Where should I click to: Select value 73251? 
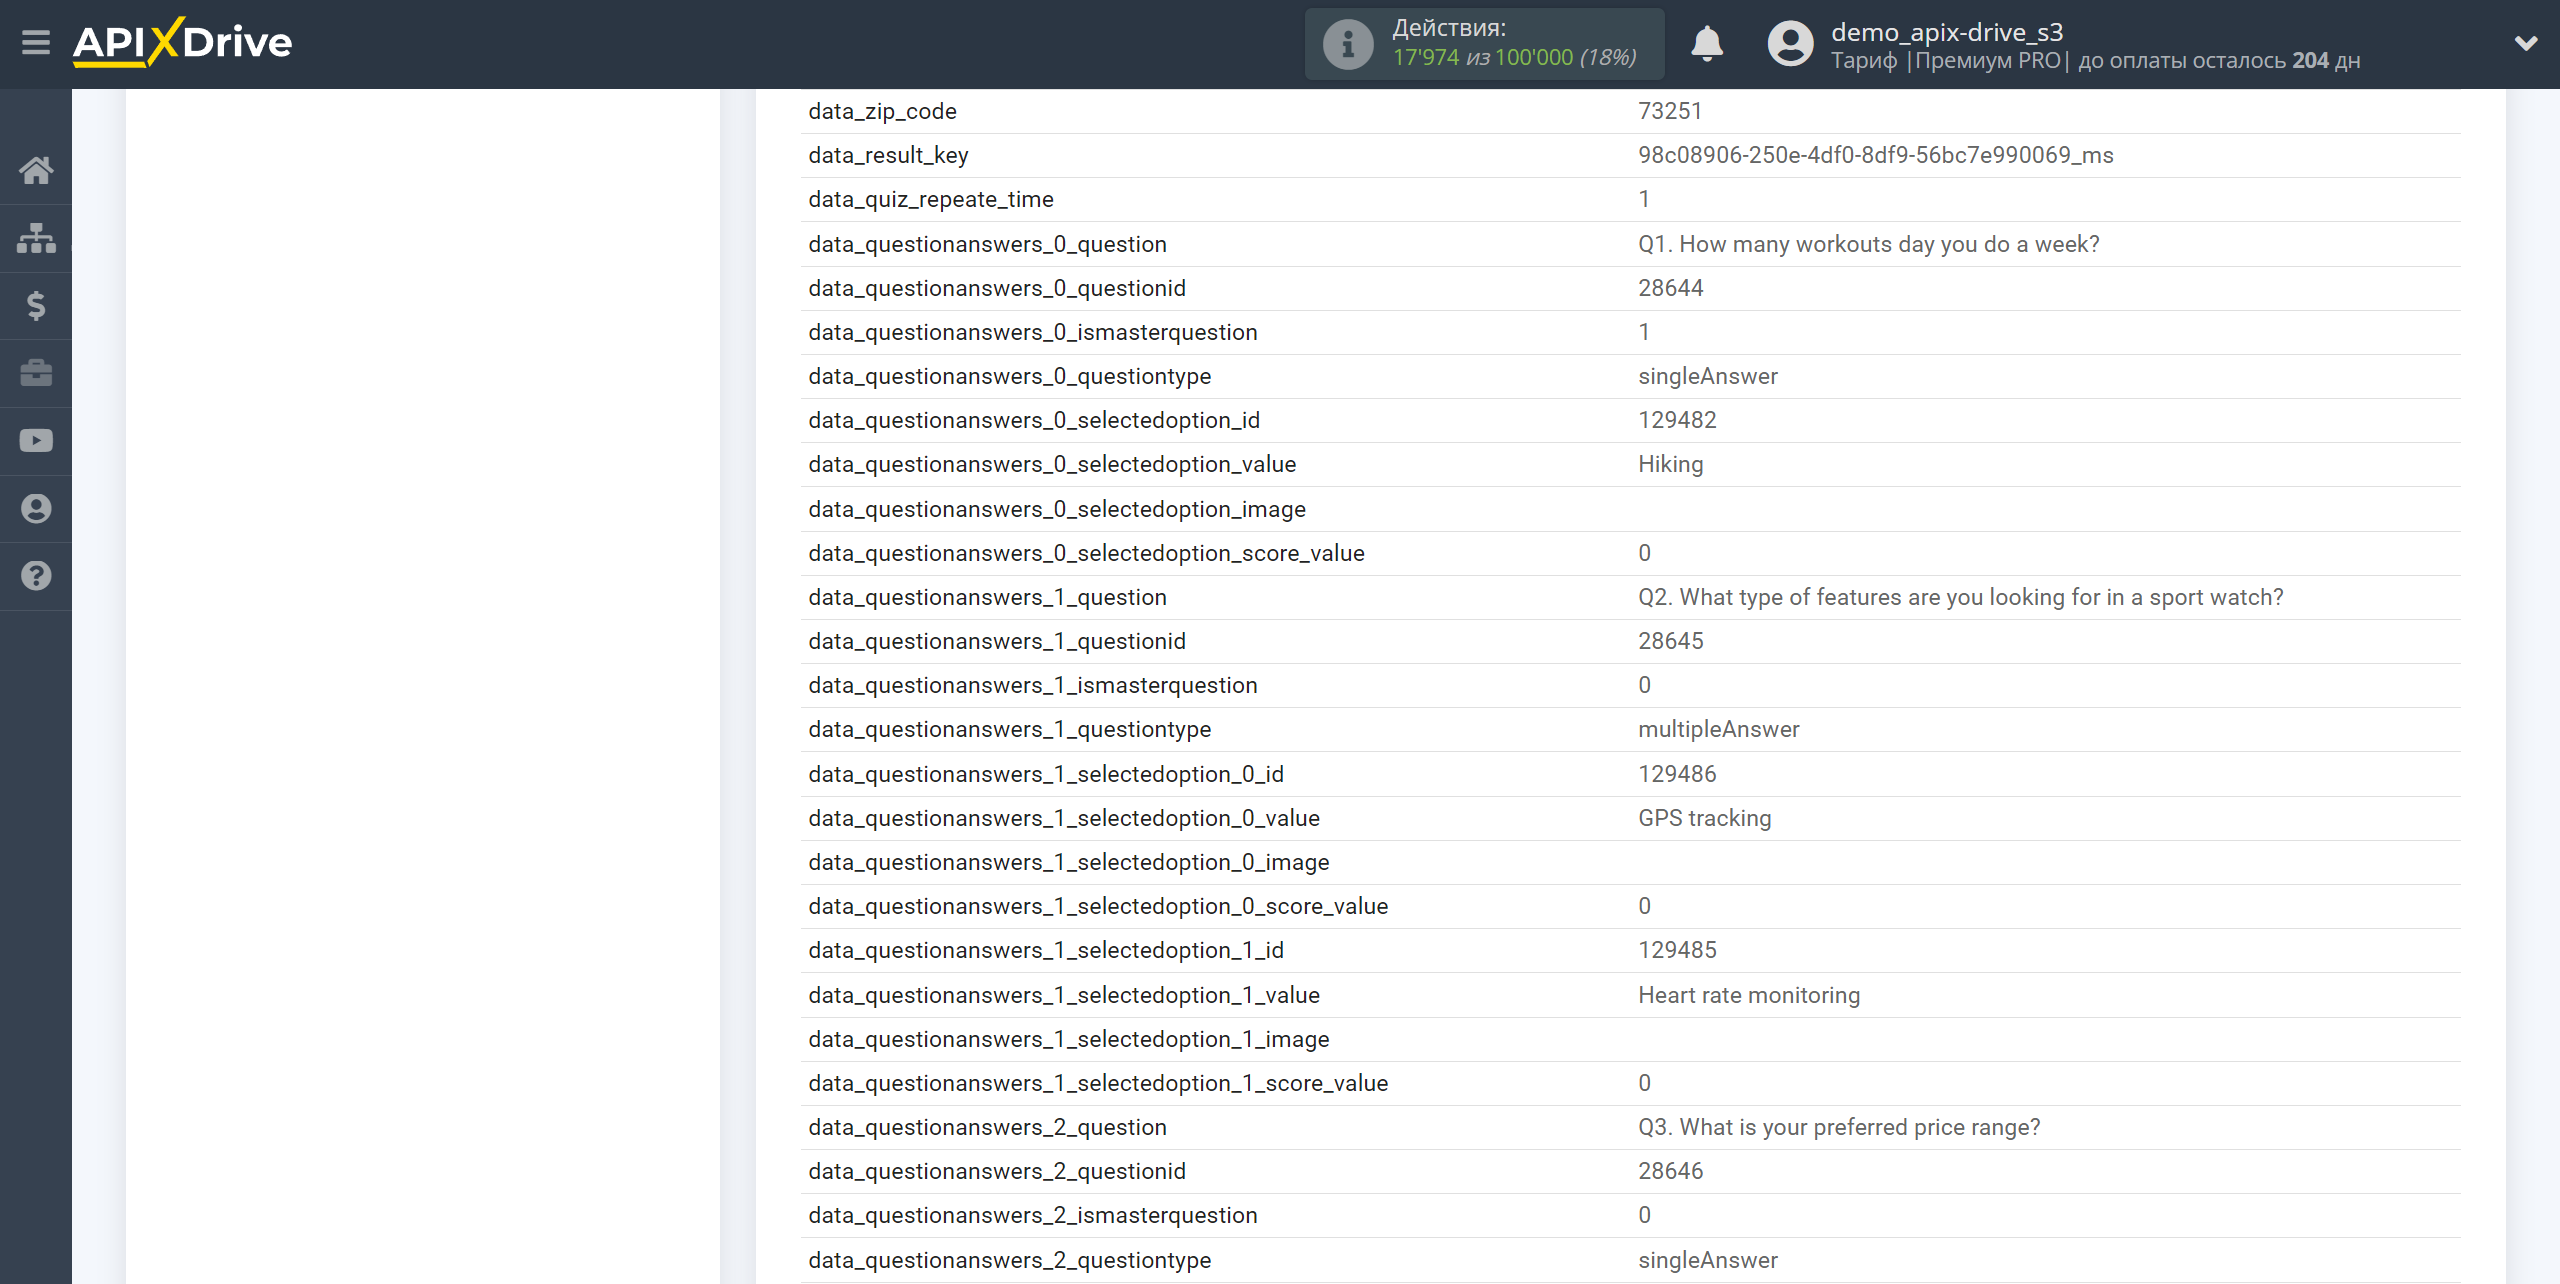pyautogui.click(x=1669, y=111)
